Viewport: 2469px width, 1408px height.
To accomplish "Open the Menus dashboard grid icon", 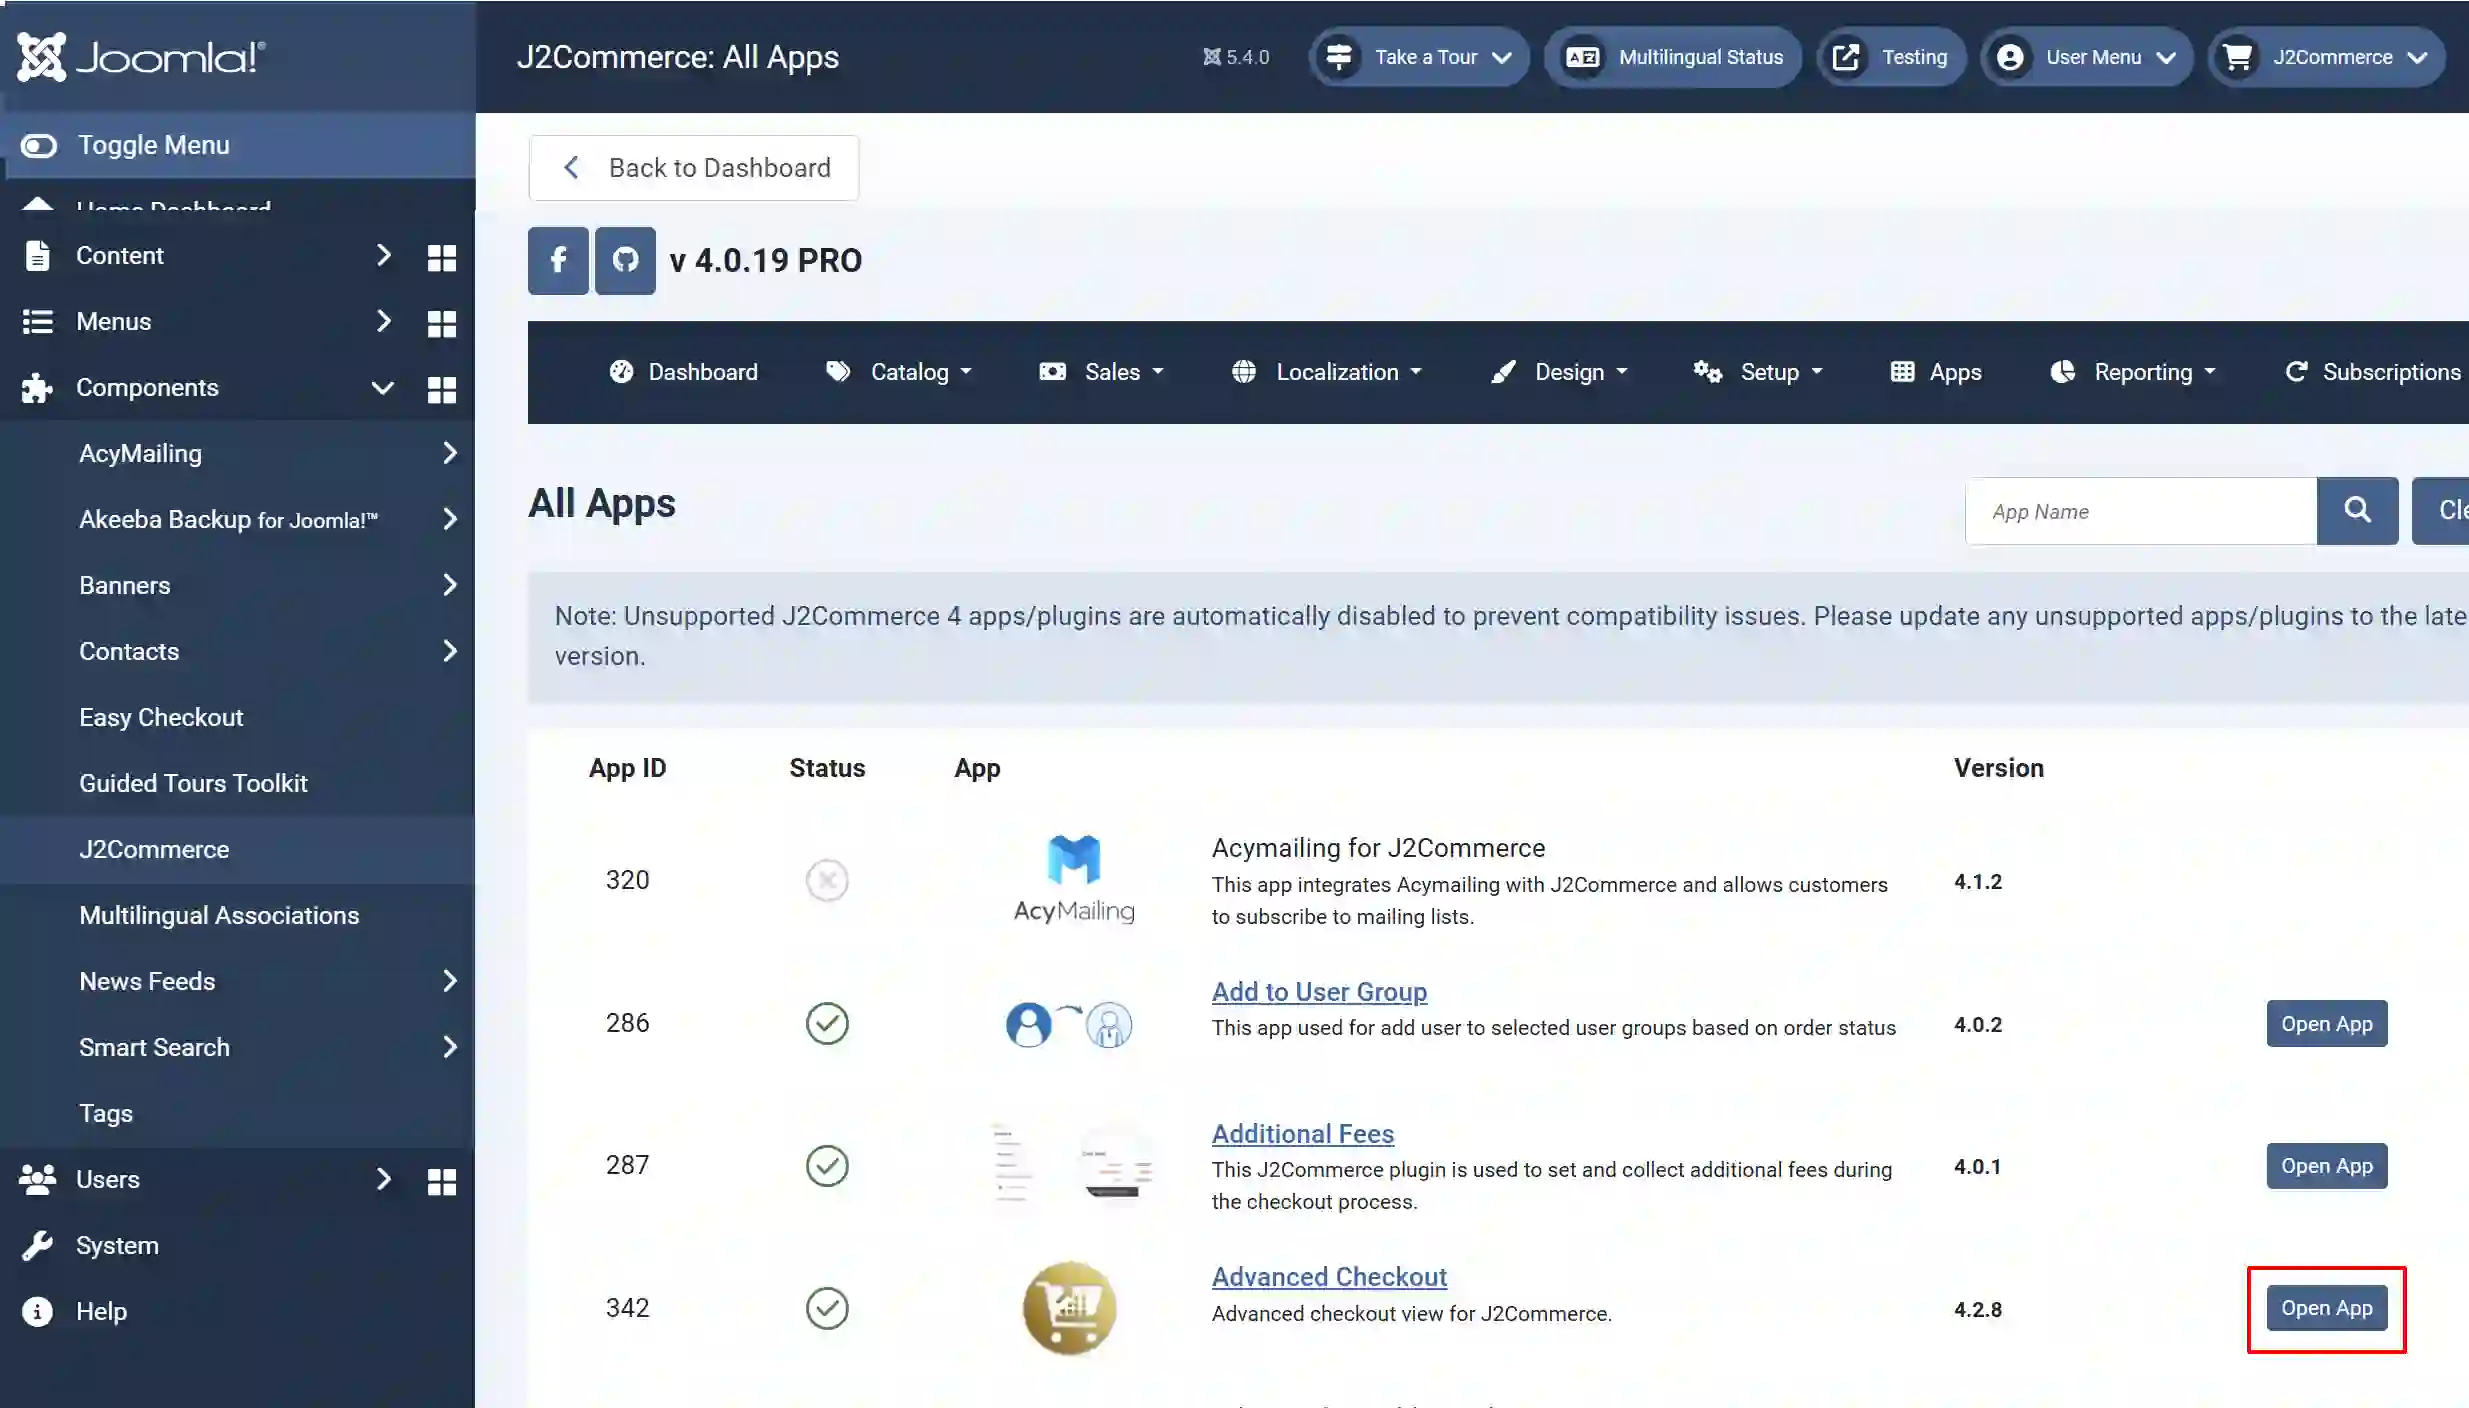I will pyautogui.click(x=441, y=323).
